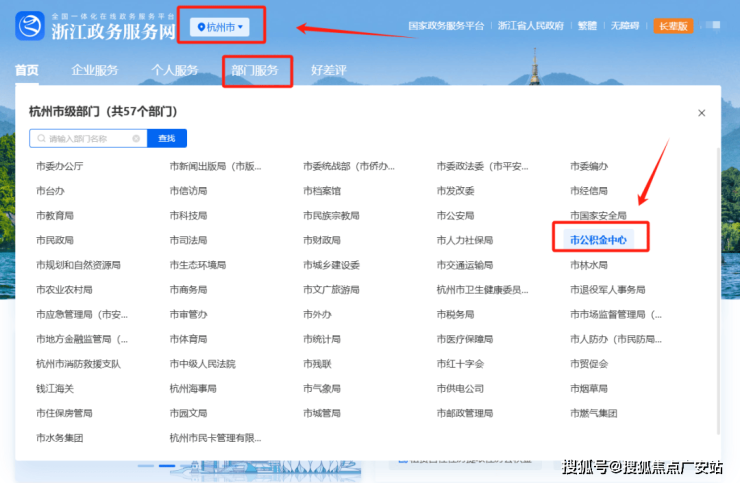Viewport: 740px width, 483px height.
Task: Open 国家政务服务平台 link
Action: click(446, 26)
